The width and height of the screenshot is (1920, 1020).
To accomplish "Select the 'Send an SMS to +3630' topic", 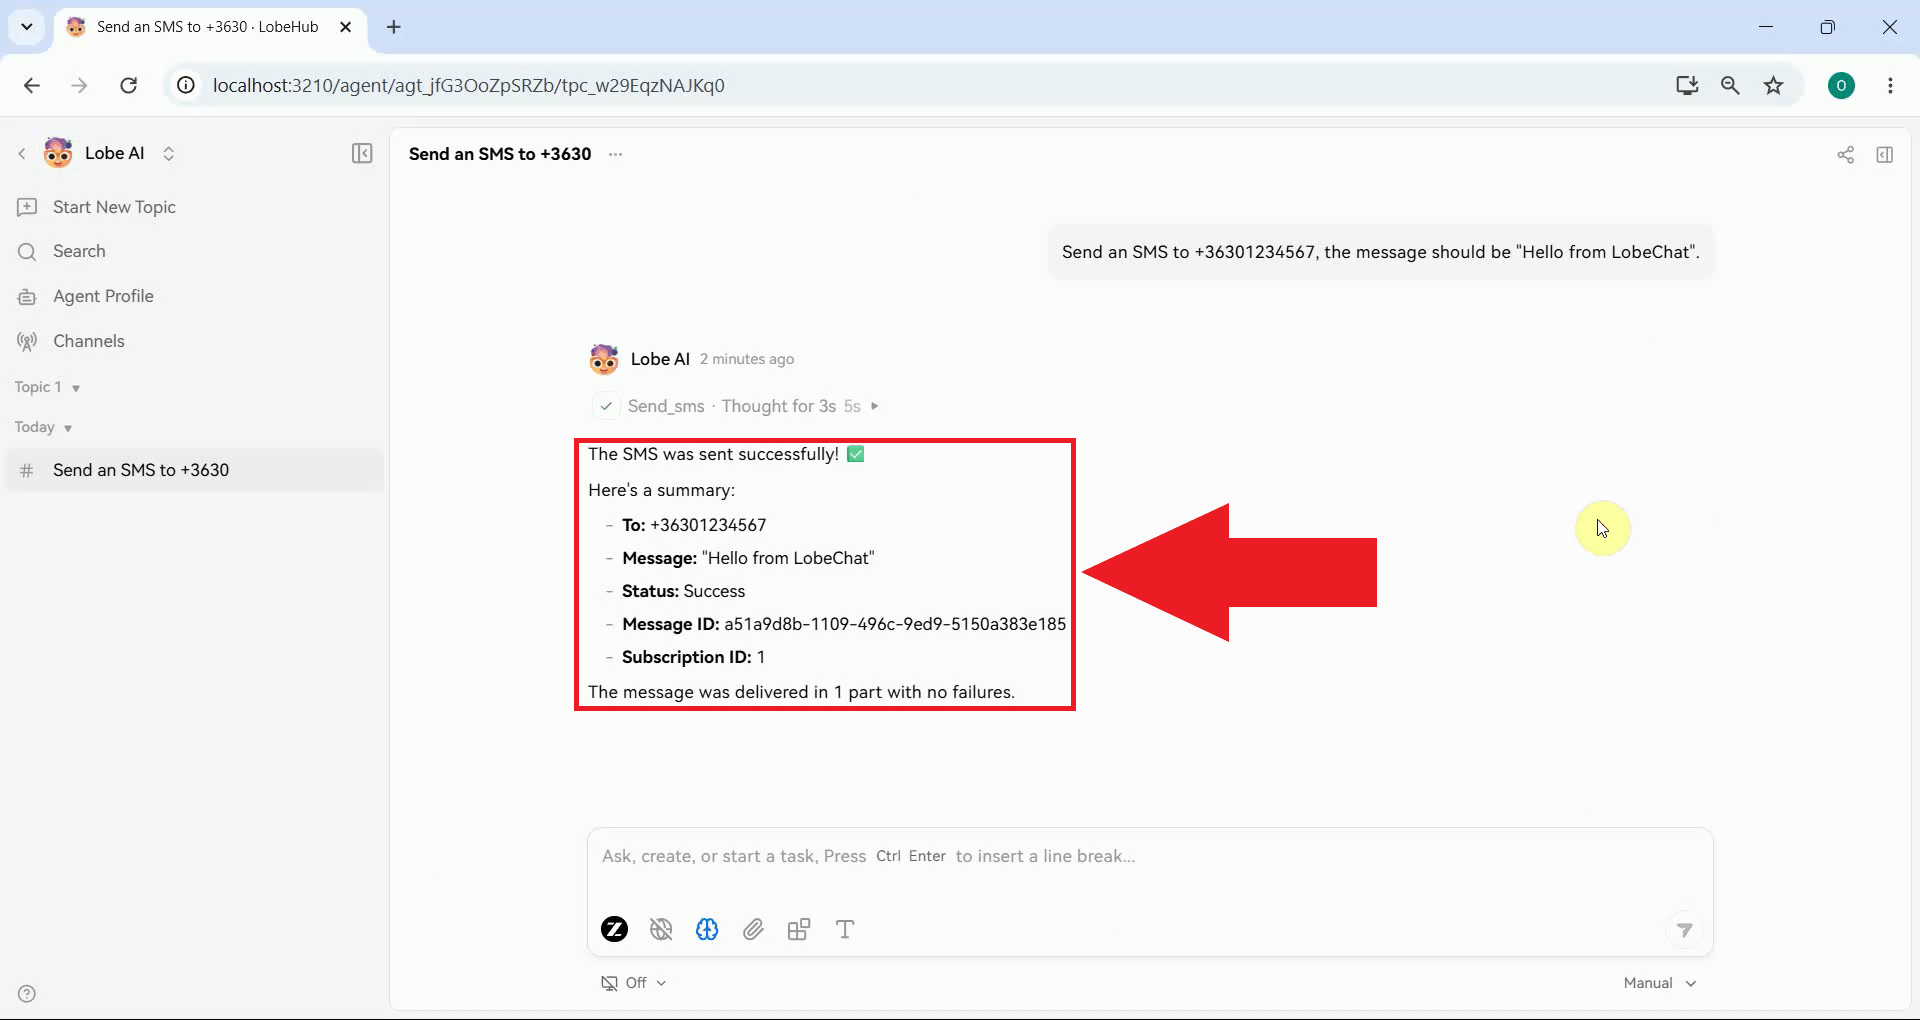I will click(x=195, y=470).
